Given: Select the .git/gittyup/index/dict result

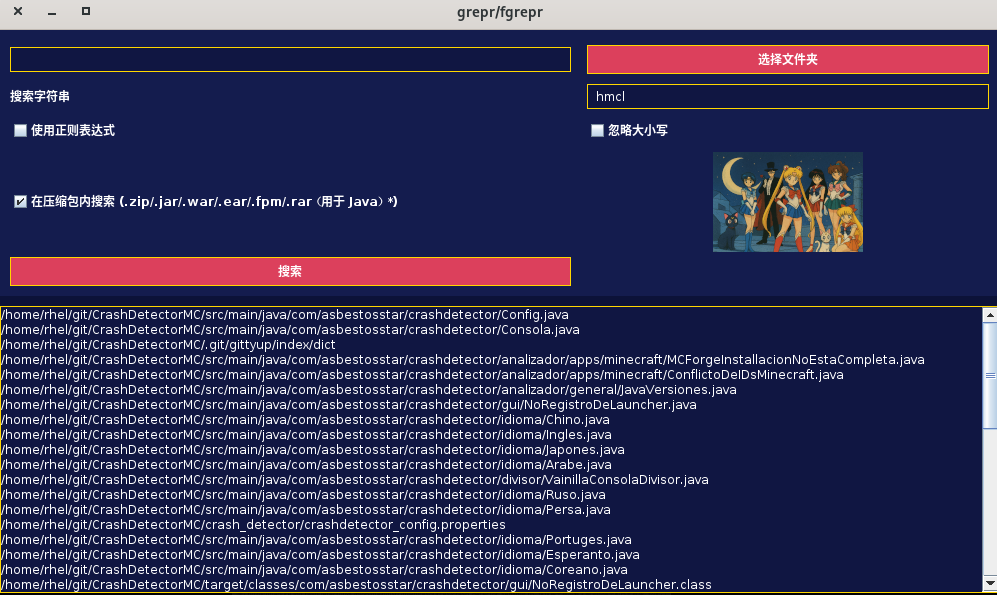Looking at the screenshot, I should click(x=168, y=345).
